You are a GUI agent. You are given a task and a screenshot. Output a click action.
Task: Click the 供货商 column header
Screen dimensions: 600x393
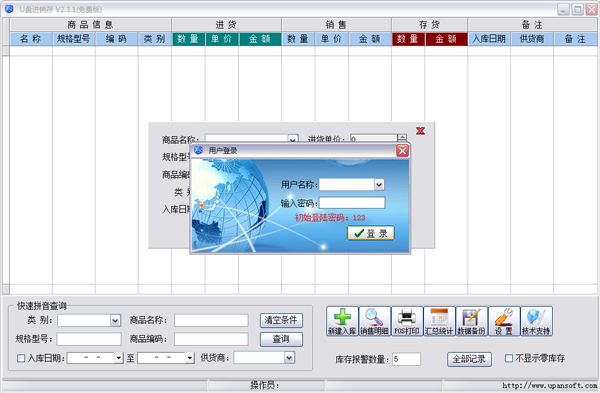(x=532, y=39)
